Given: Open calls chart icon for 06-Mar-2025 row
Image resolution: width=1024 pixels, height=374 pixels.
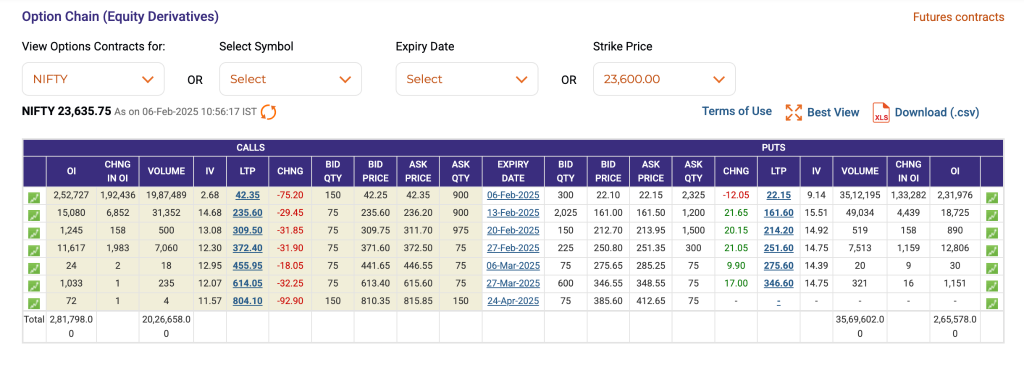Looking at the screenshot, I should click(x=34, y=268).
